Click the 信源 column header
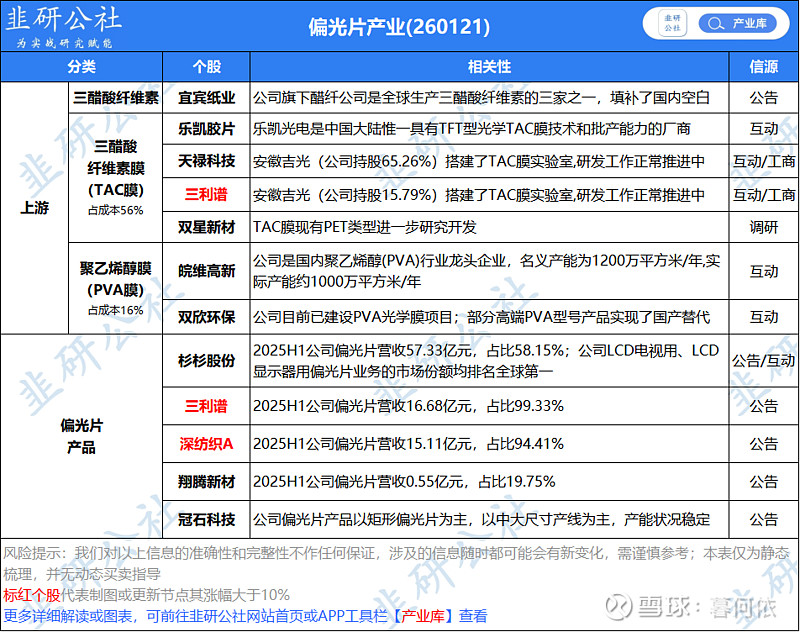 pos(764,66)
